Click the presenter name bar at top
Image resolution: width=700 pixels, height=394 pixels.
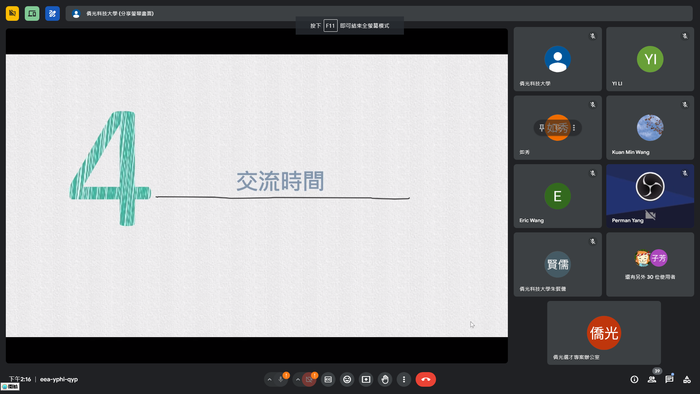tap(379, 13)
